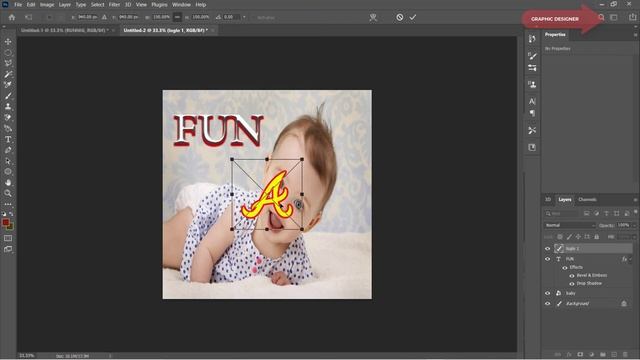Screen dimensions: 640x360
Task: Open the Properties panel flyout menu
Action: [x=635, y=35]
